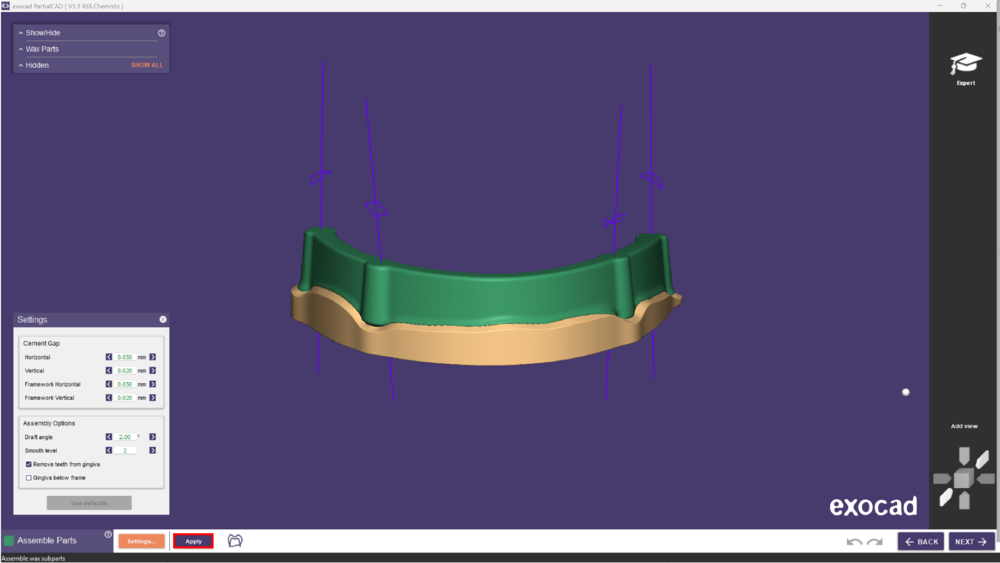
Task: Click the redo arrow icon
Action: 875,541
